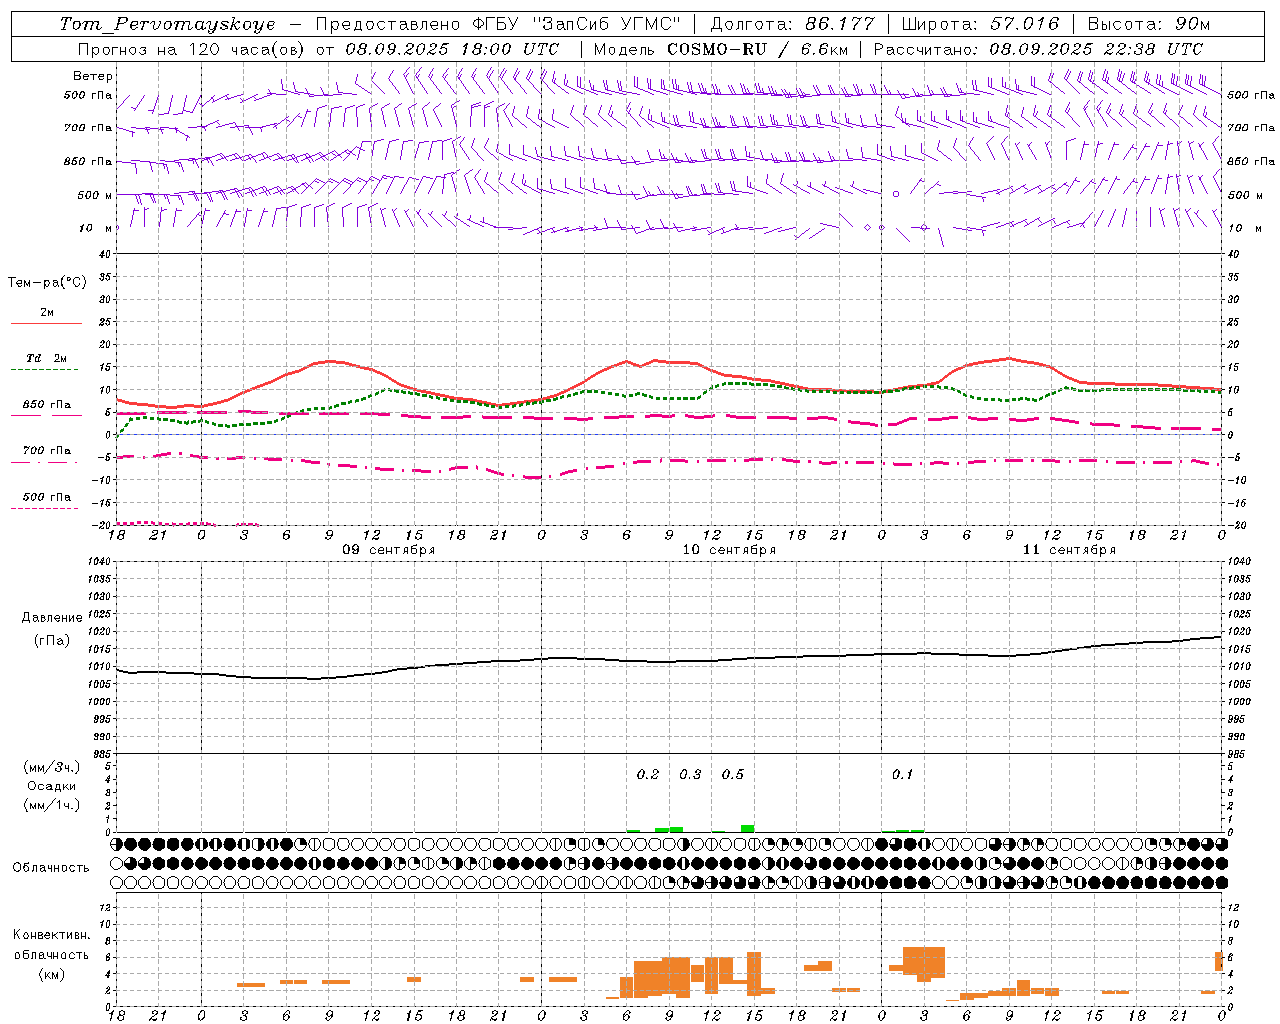1280x1024 pixels.
Task: Click the Давление pressure label
Action: [x=52, y=618]
